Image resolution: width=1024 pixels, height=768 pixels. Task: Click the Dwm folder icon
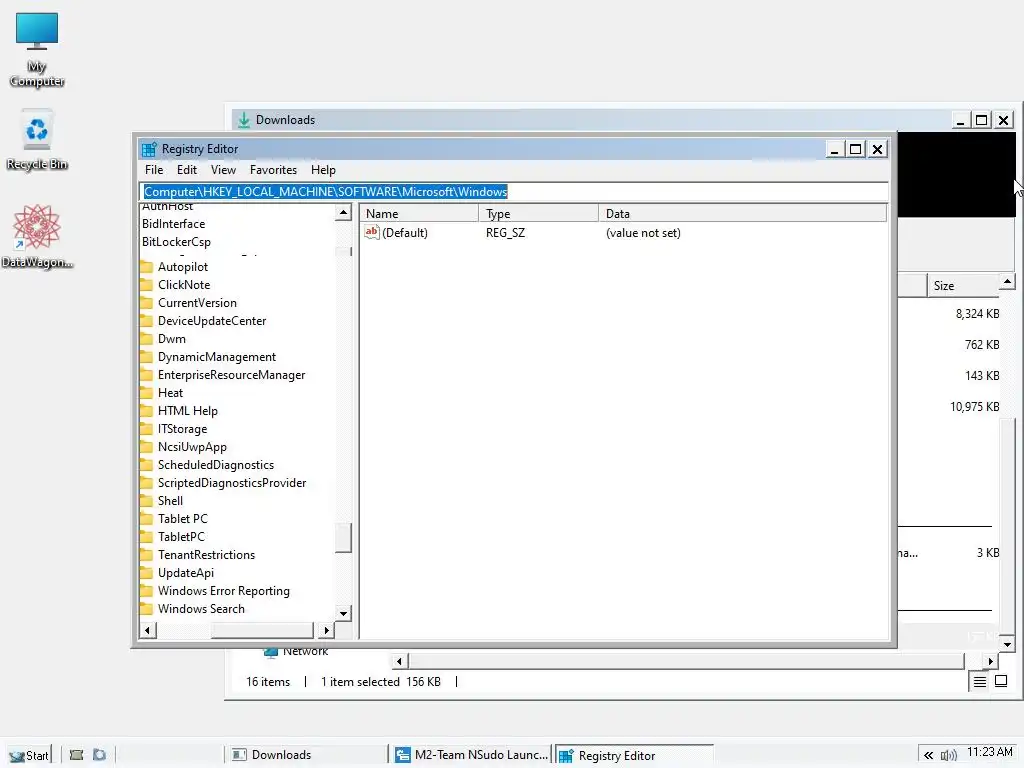147,338
